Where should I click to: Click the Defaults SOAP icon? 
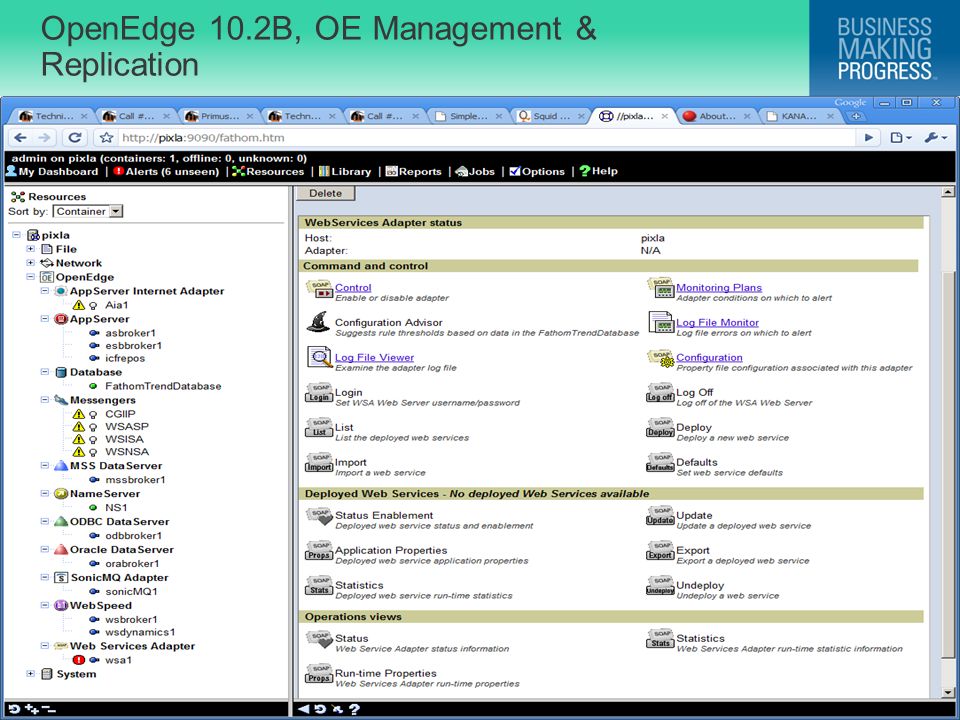click(x=661, y=463)
